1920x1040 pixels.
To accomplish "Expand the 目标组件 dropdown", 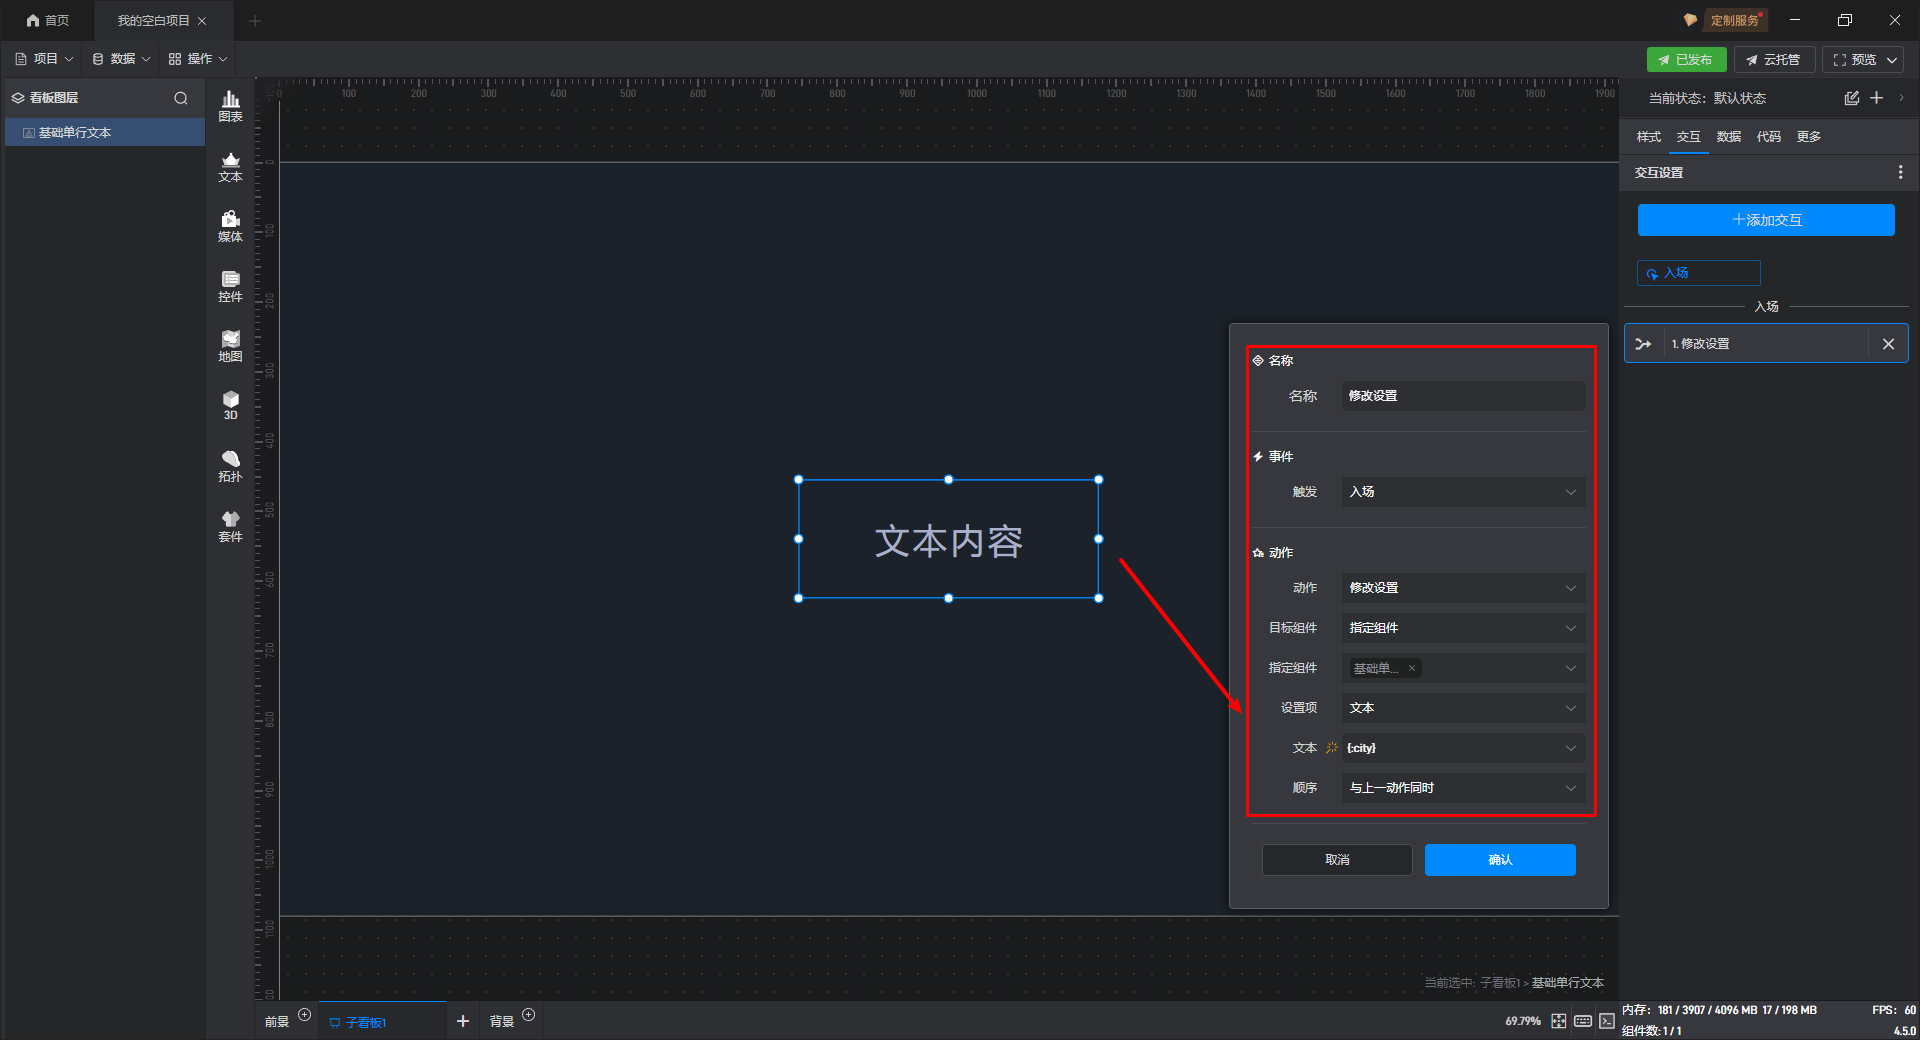I will [1463, 628].
